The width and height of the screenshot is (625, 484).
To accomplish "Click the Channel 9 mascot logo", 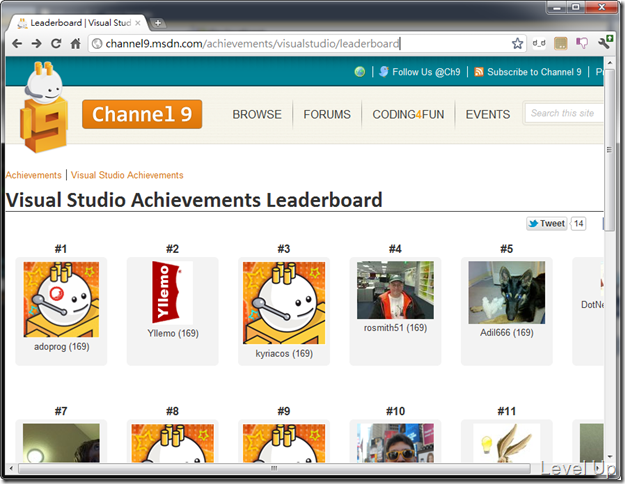I will click(x=44, y=108).
